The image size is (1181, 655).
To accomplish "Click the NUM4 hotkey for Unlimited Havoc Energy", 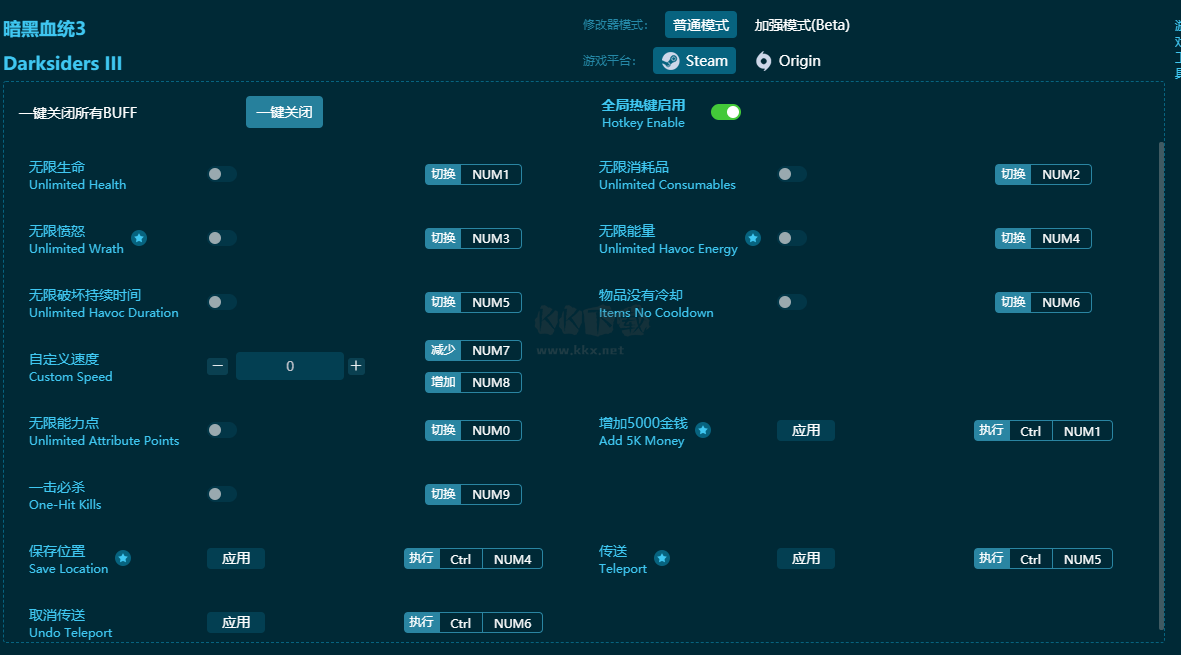I will (1043, 239).
